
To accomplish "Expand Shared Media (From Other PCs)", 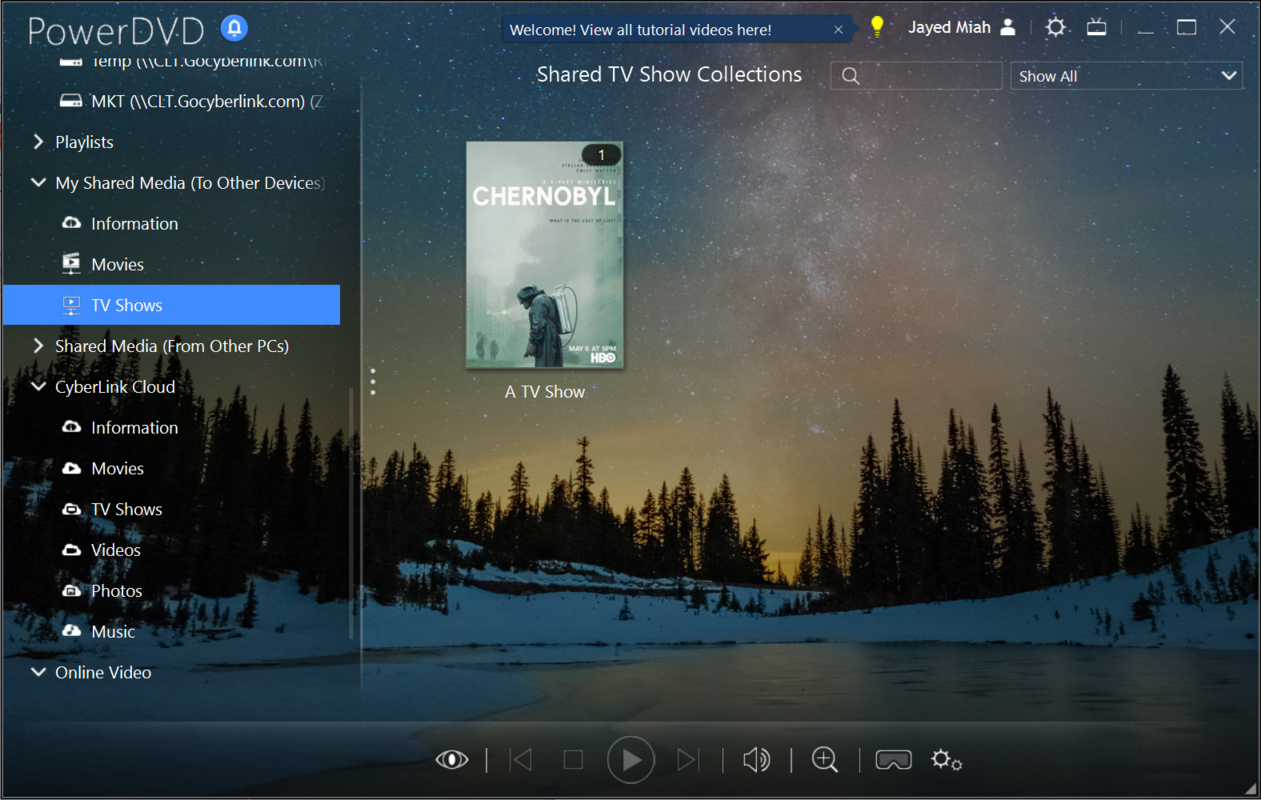I will (x=39, y=346).
